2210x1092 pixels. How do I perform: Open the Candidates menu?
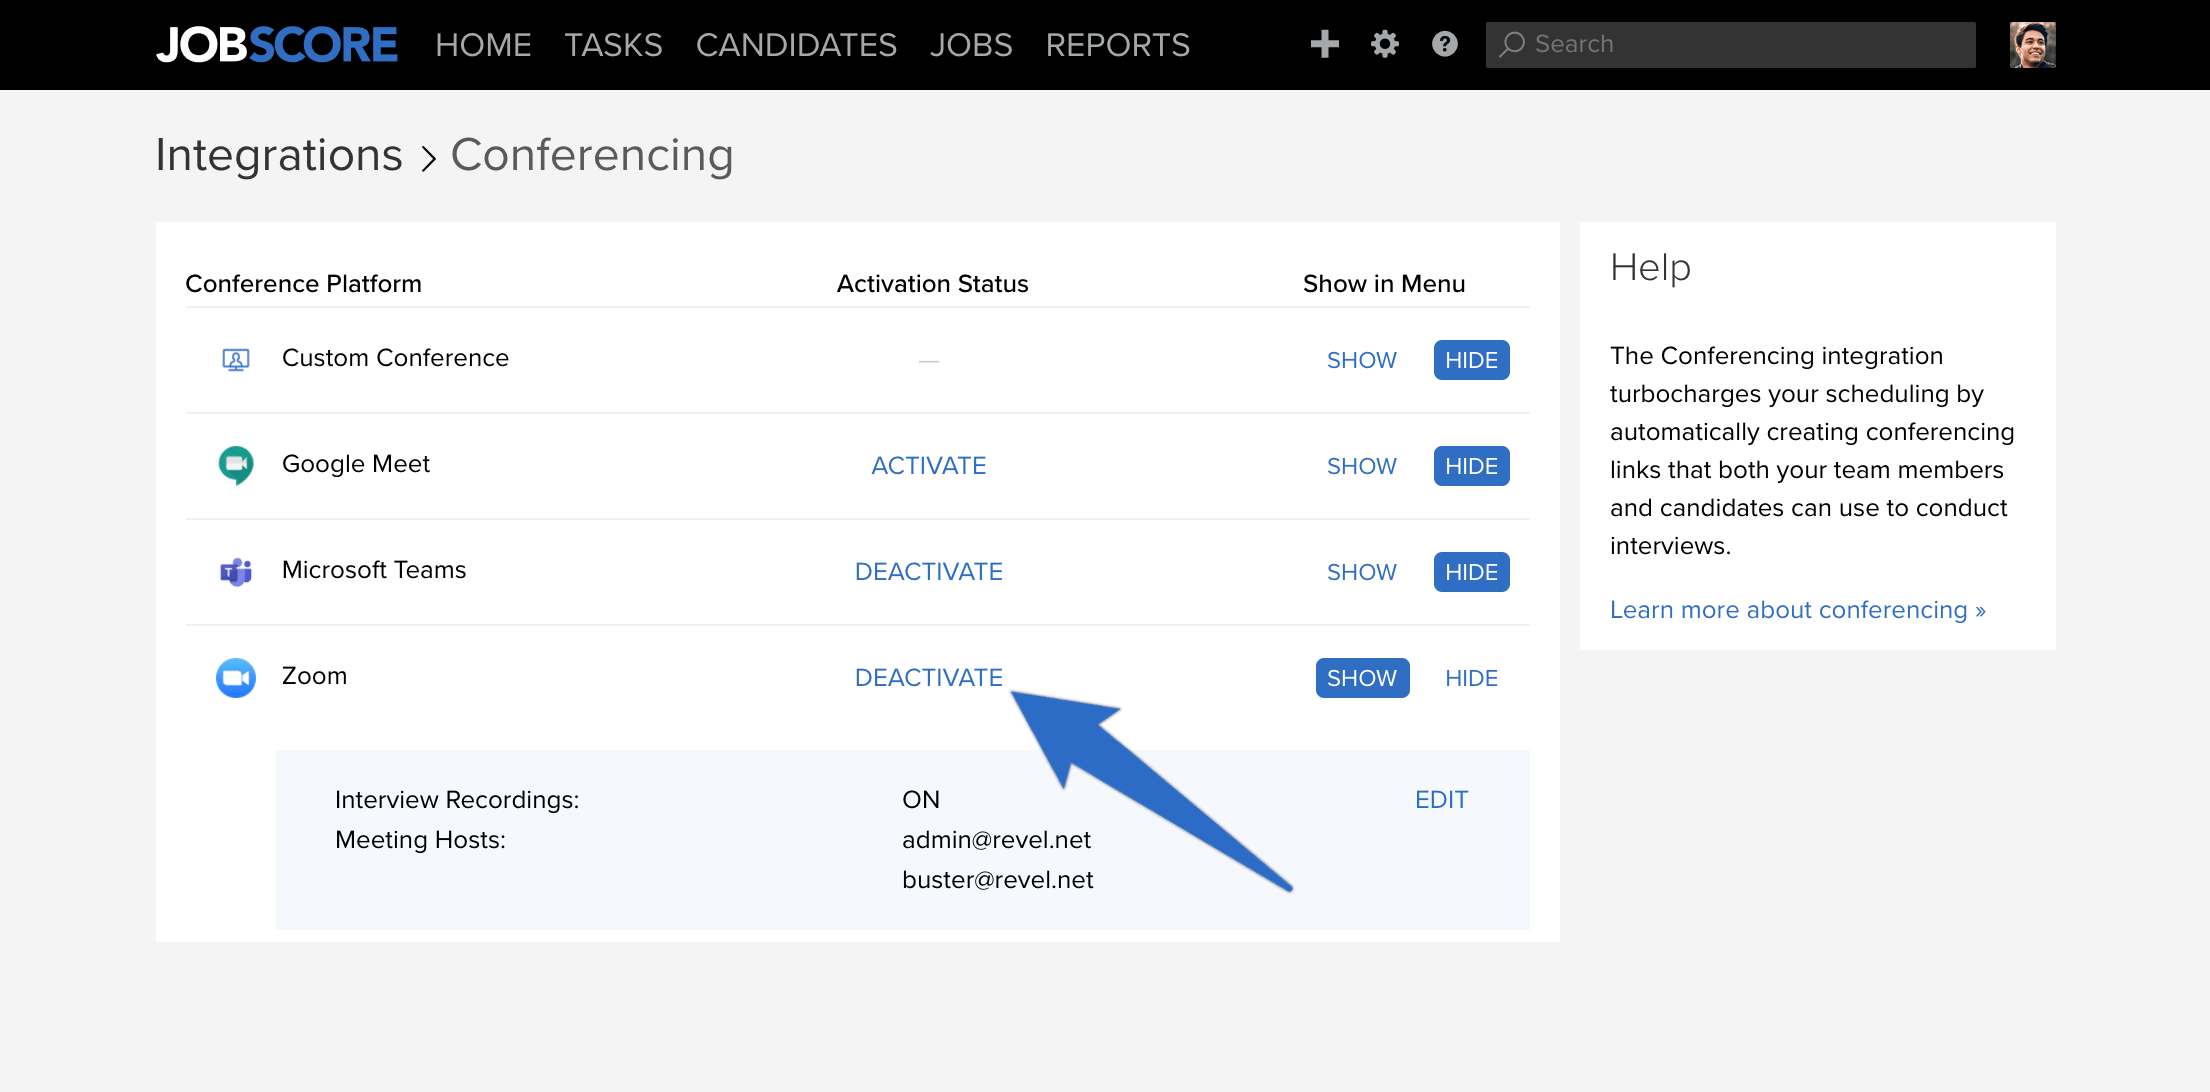[x=796, y=45]
